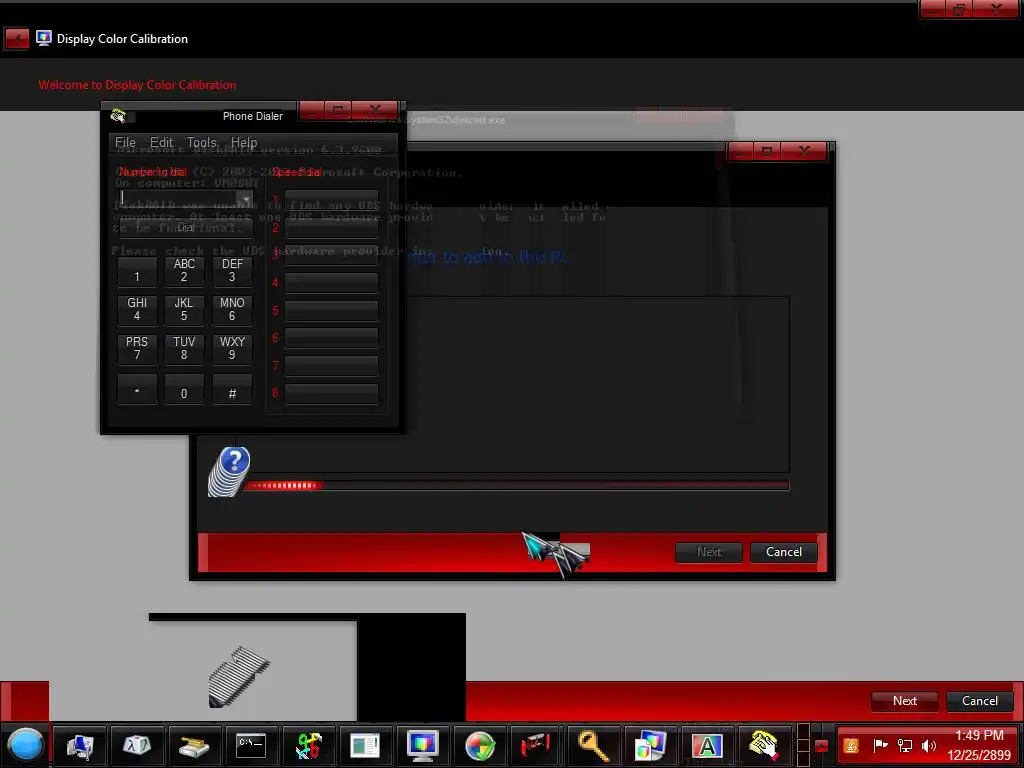Screen dimensions: 1024x768
Task: Open Action Center flag tray icon
Action: (880, 745)
